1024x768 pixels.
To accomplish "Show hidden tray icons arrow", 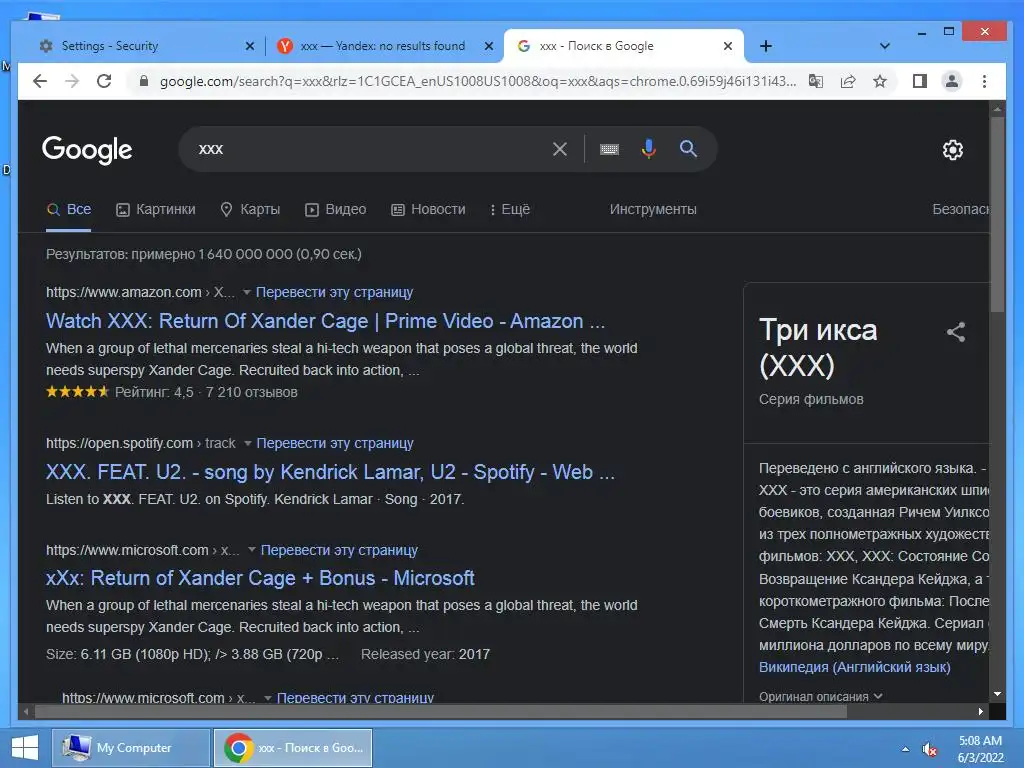I will pyautogui.click(x=905, y=748).
